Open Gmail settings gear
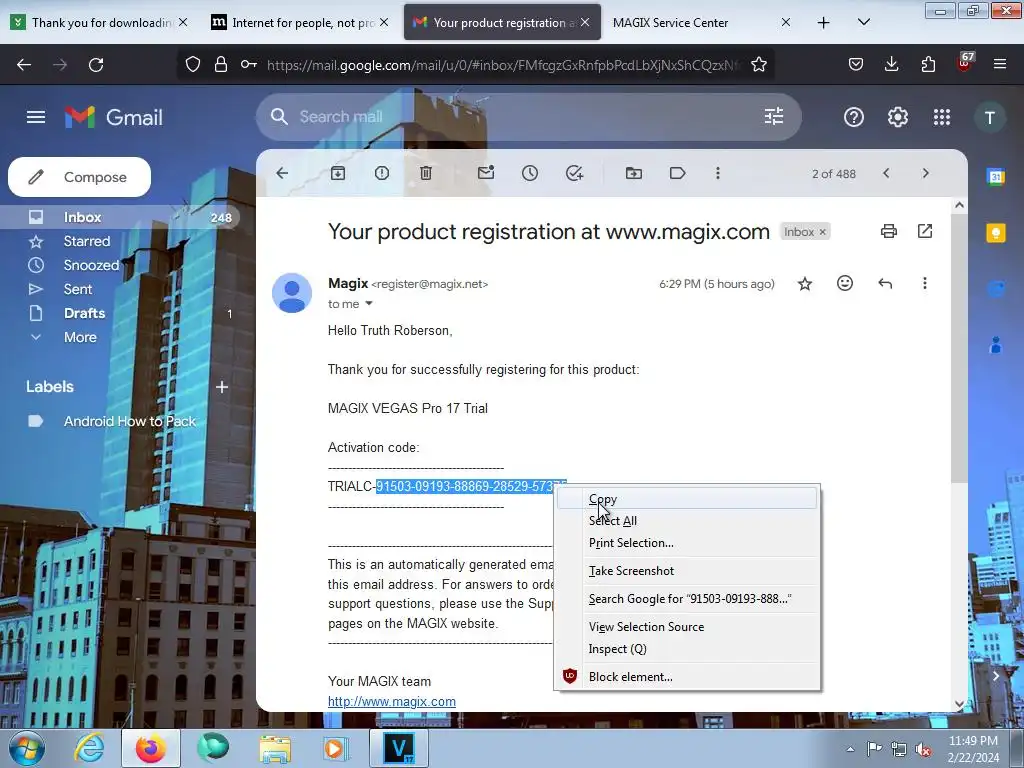Image resolution: width=1024 pixels, height=768 pixels. (898, 118)
